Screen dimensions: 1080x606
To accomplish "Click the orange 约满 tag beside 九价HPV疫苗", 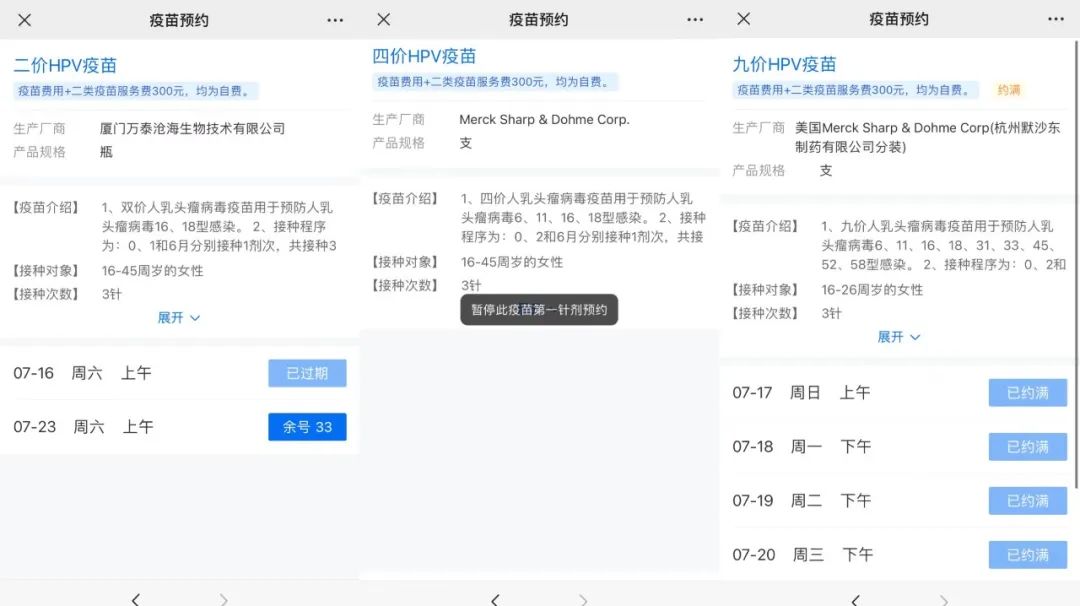I will (x=1008, y=89).
